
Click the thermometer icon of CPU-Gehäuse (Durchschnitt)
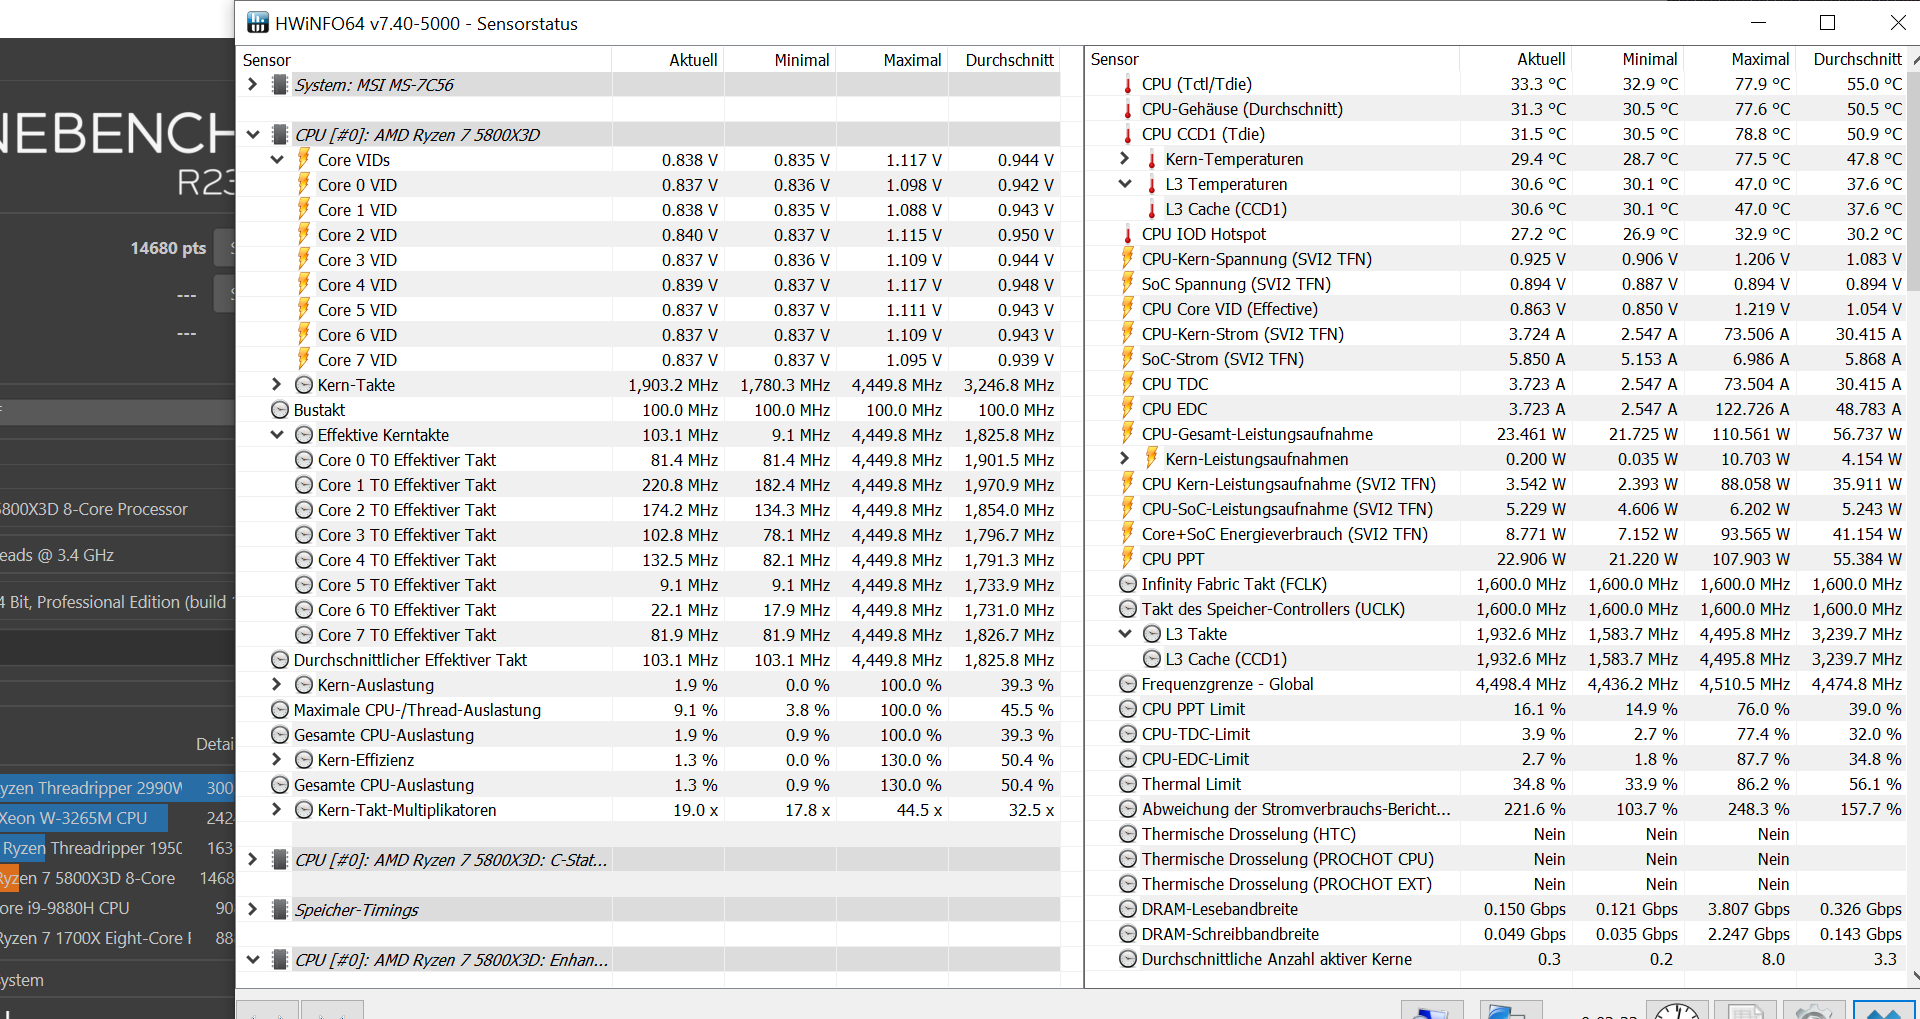pos(1128,109)
